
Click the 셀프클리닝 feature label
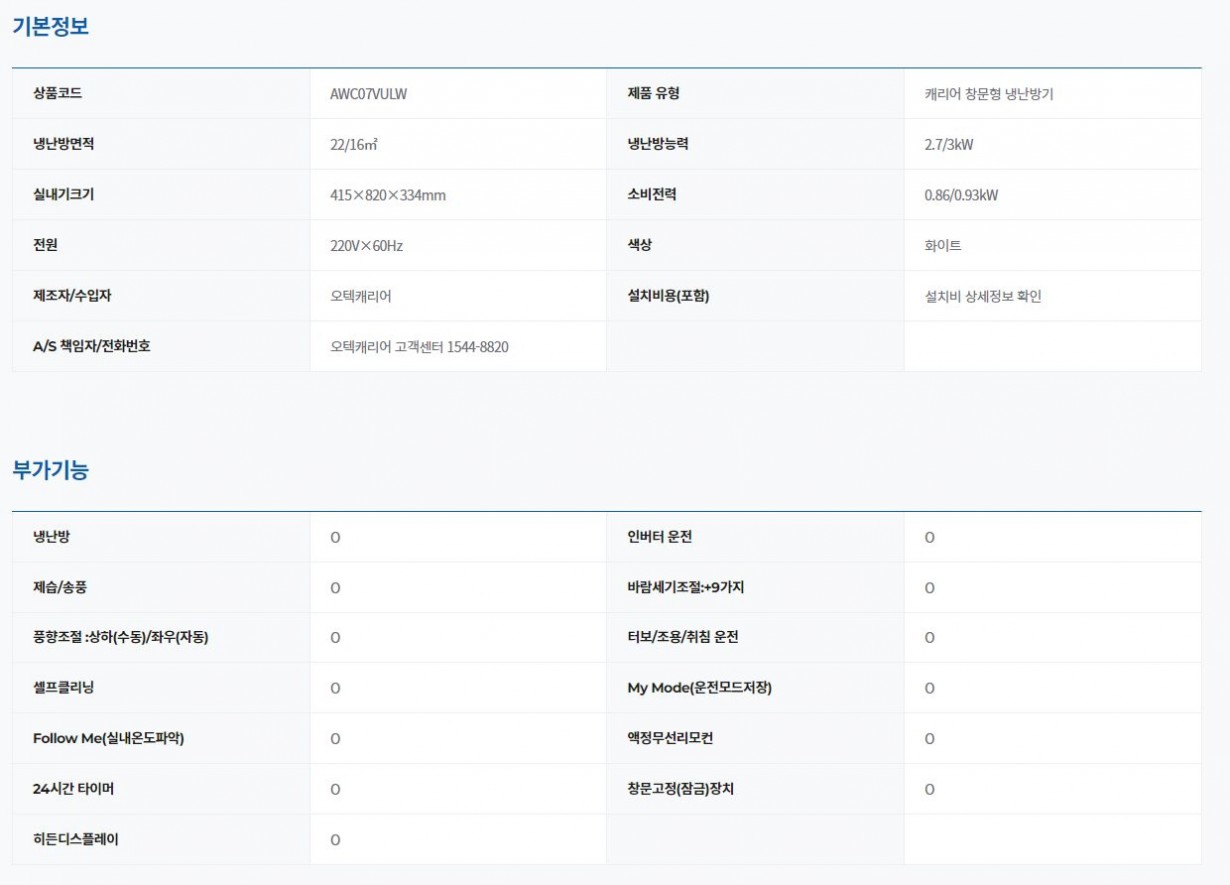pyautogui.click(x=63, y=688)
